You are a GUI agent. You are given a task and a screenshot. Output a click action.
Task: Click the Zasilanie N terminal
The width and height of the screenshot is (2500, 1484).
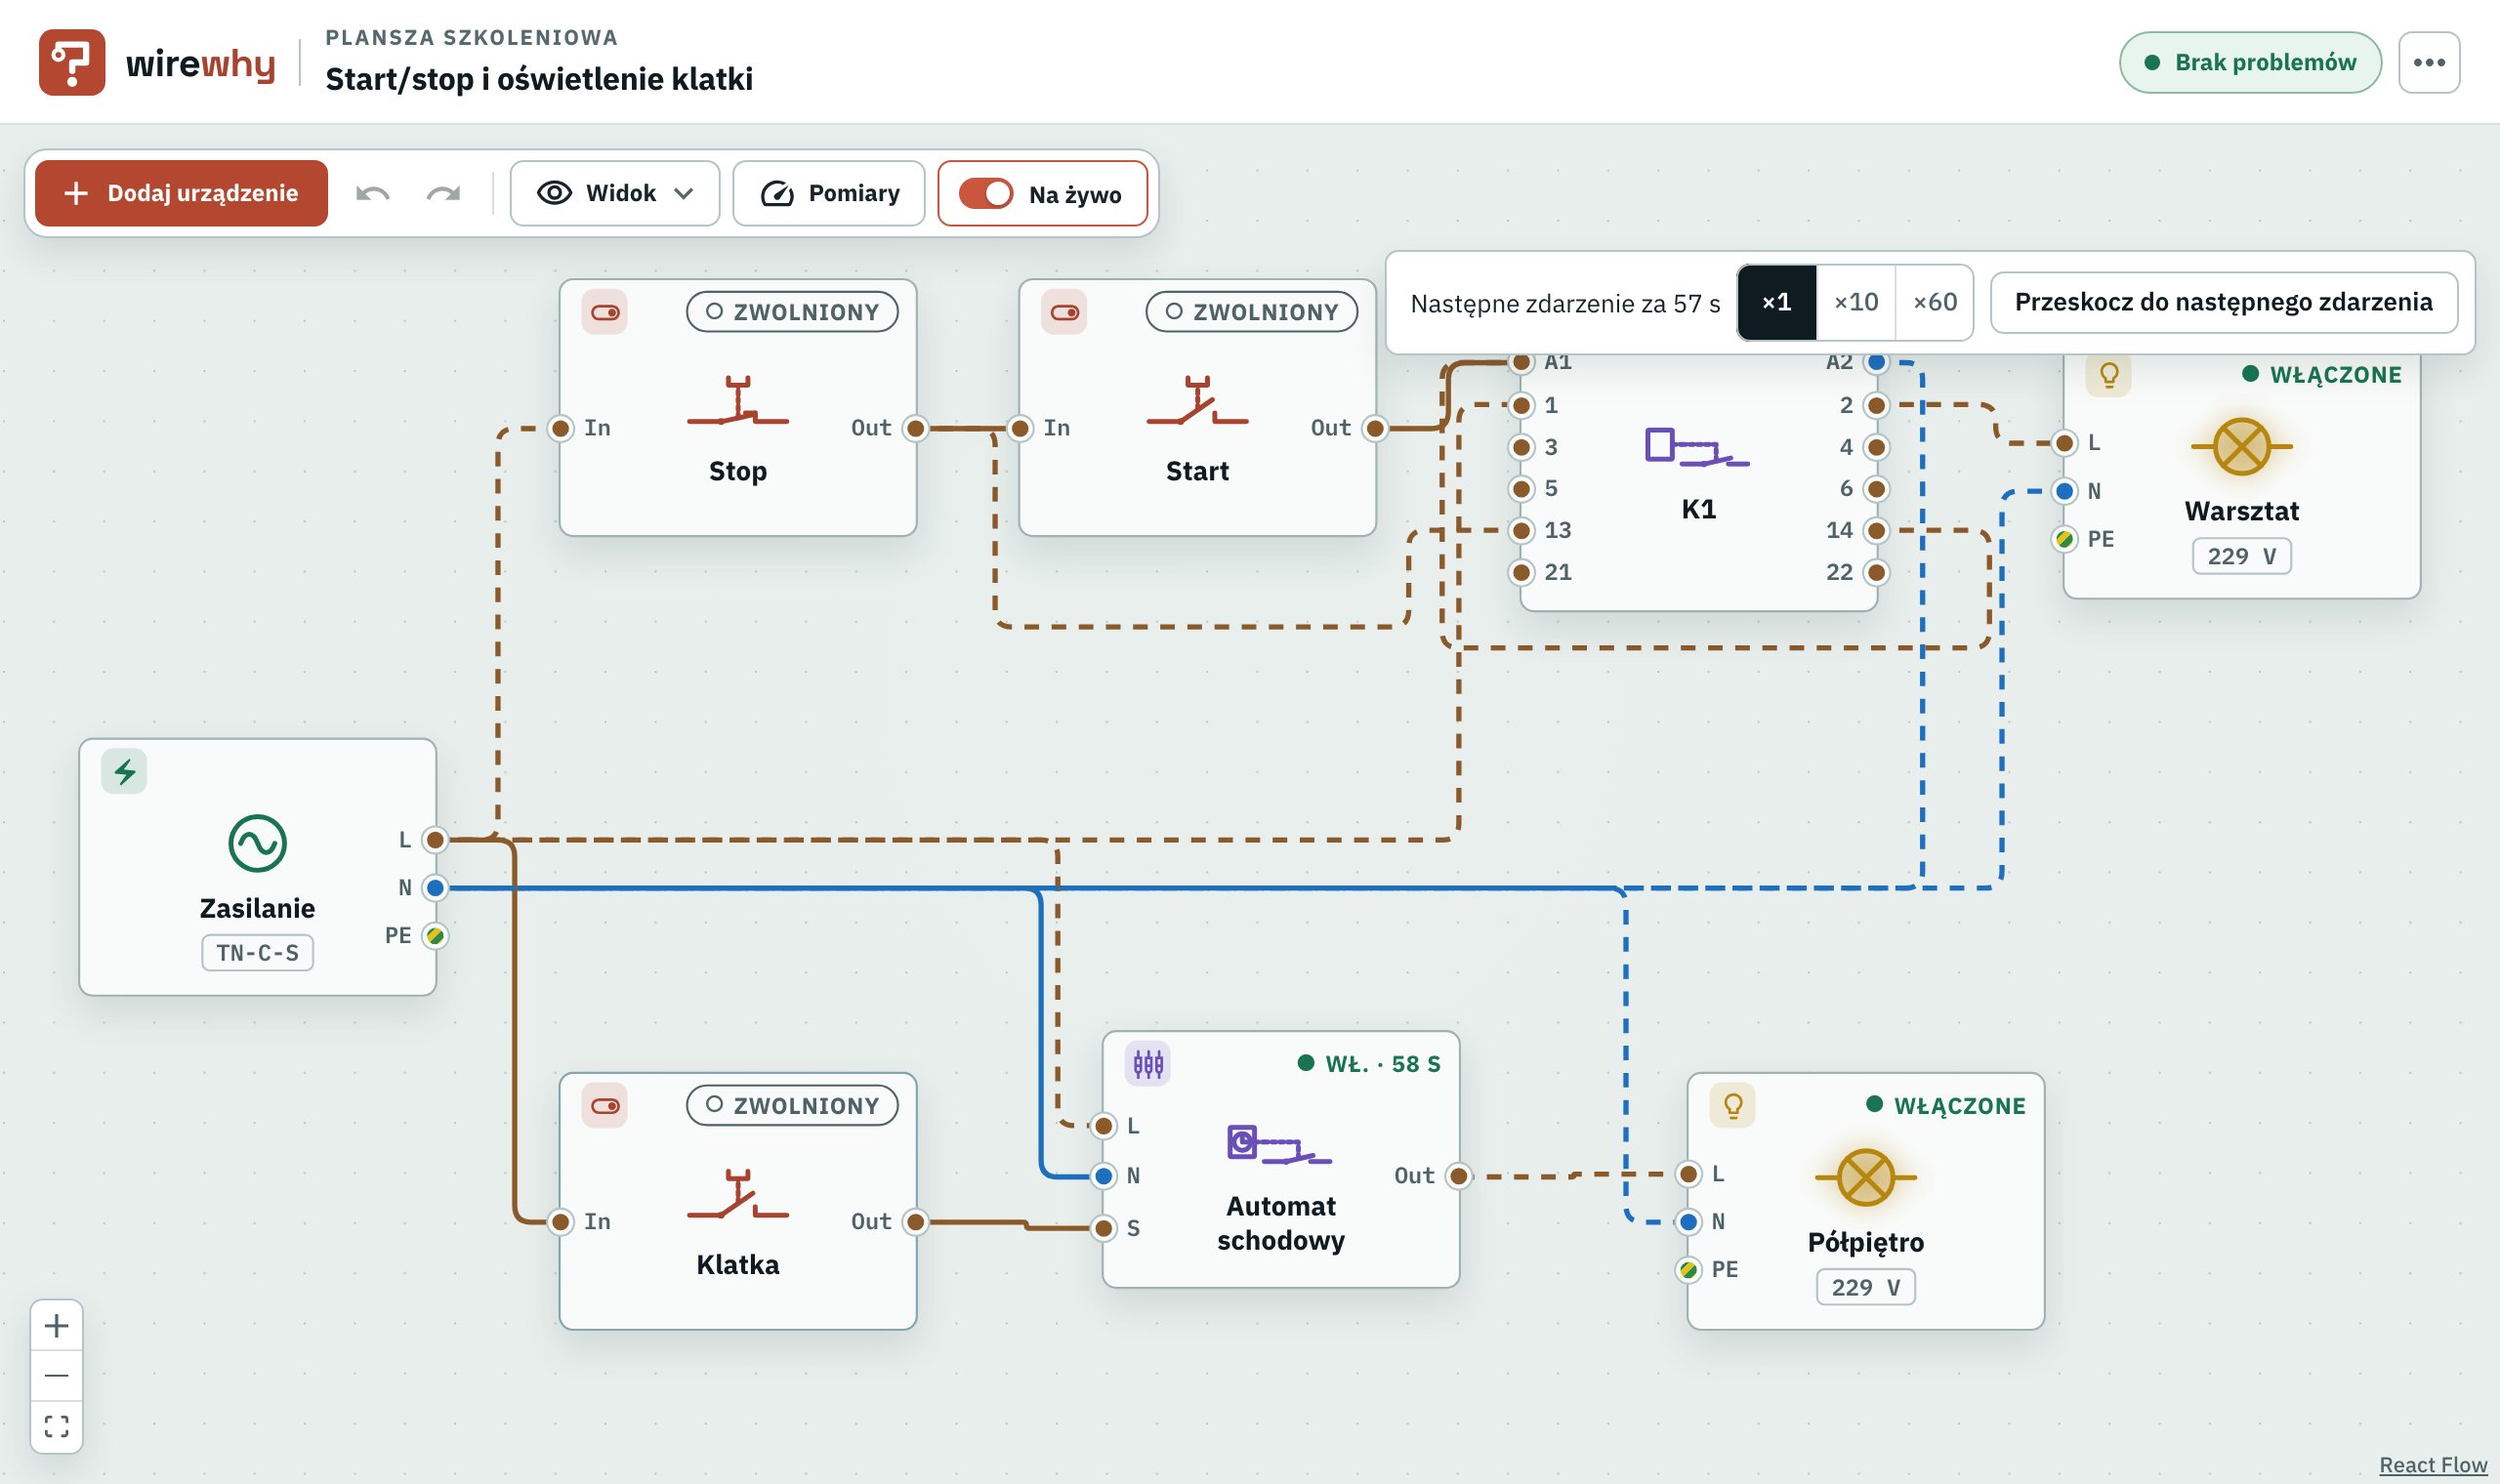tap(435, 887)
